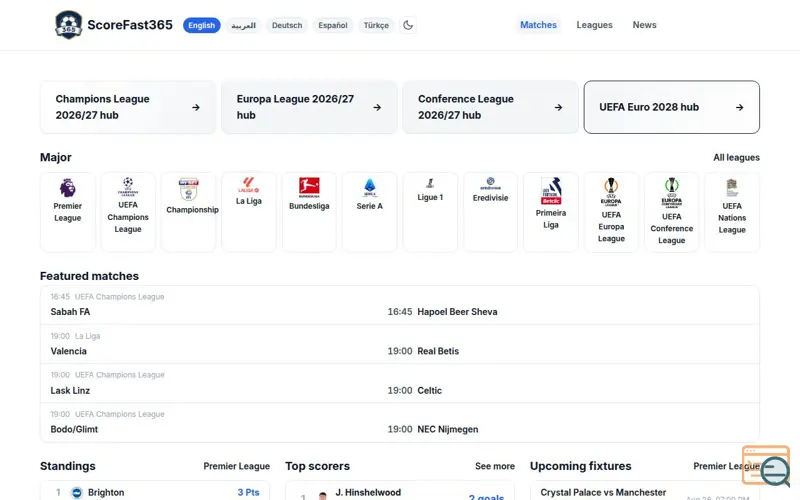Viewport: 800px width, 500px height.
Task: Click See more for Top scorers
Action: click(494, 466)
